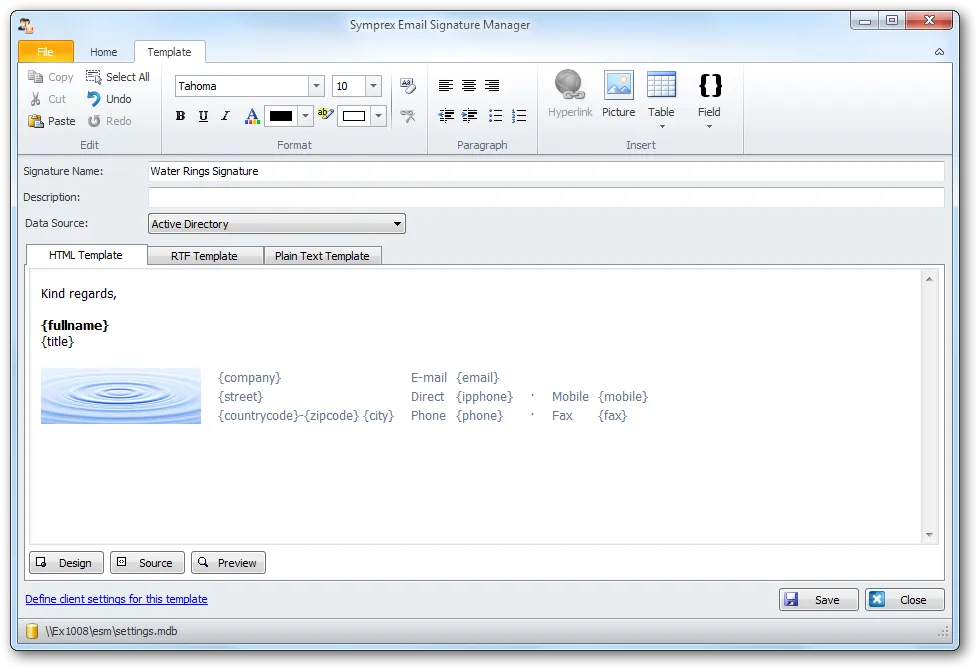The width and height of the screenshot is (978, 669).
Task: Click the Paste clipboard icon
Action: tap(36, 121)
